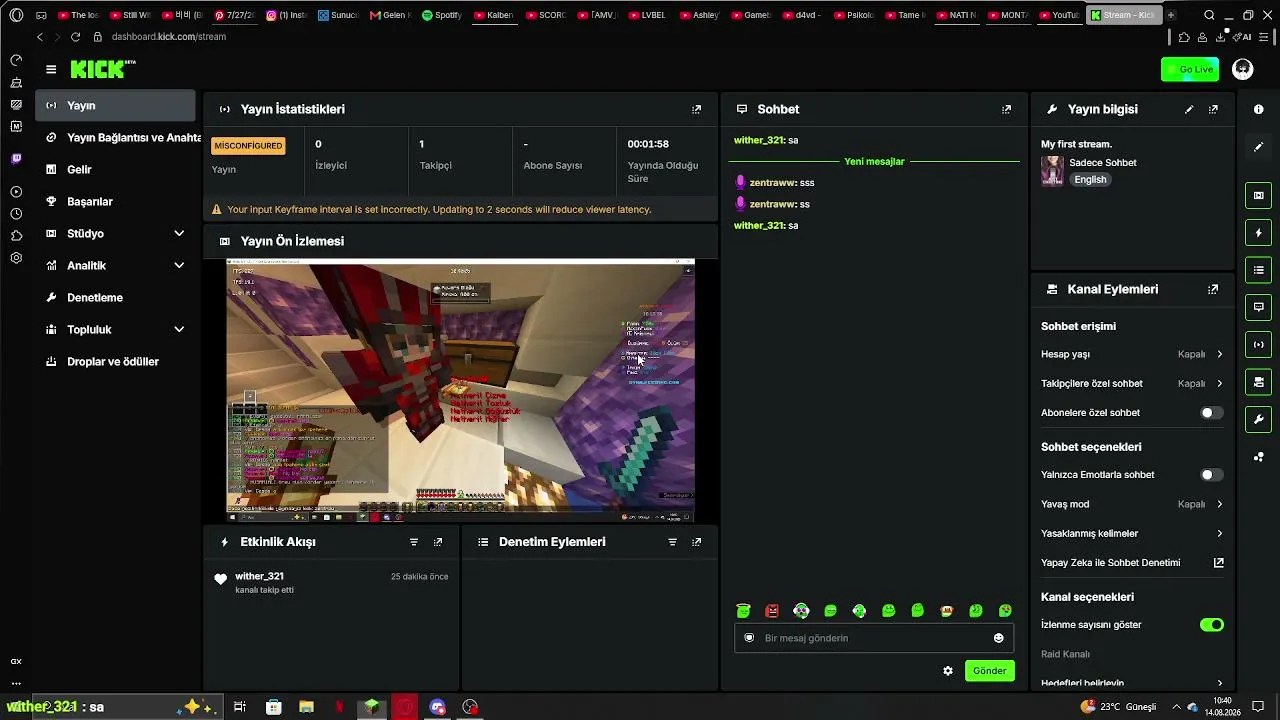Viewport: 1280px width, 720px height.
Task: Send the chat message with Gönder
Action: 990,671
